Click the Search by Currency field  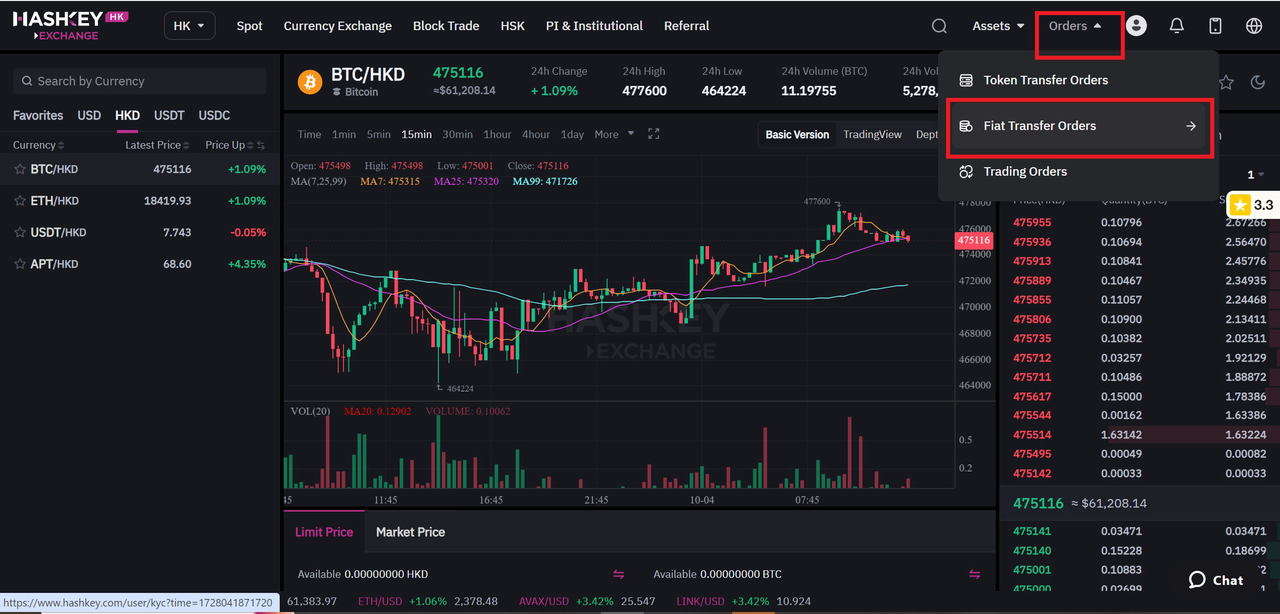point(140,81)
